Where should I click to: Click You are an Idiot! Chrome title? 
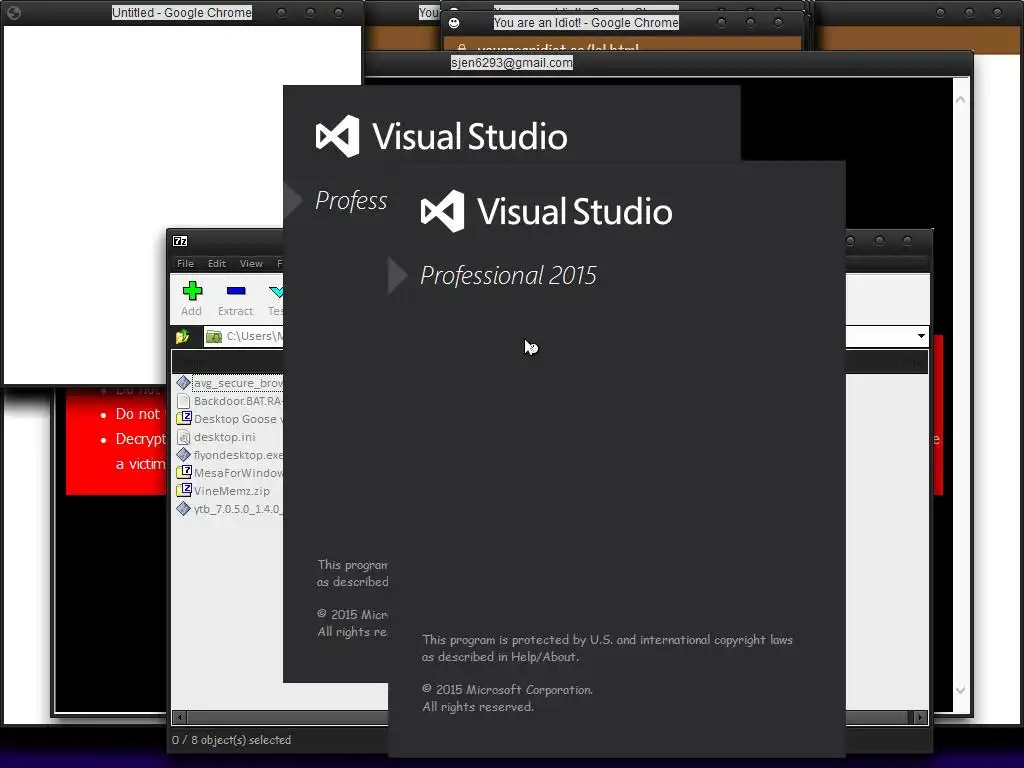pyautogui.click(x=586, y=23)
